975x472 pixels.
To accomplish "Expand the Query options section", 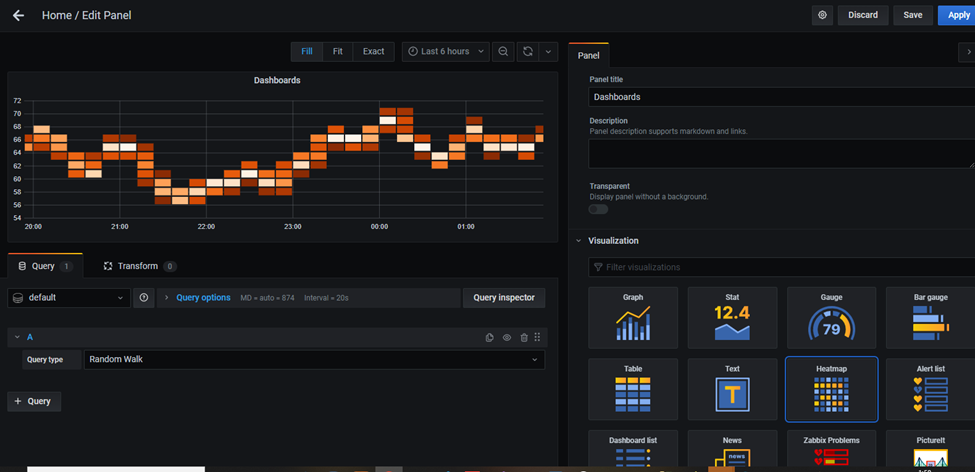I will coord(203,298).
